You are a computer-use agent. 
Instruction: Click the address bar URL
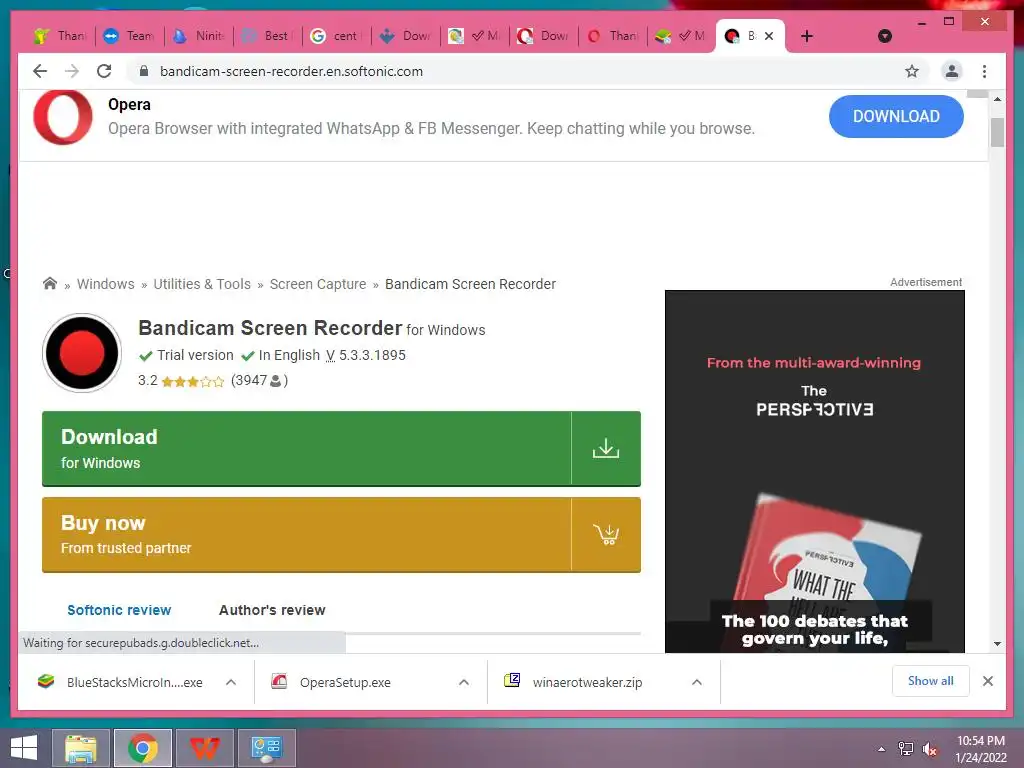(291, 71)
